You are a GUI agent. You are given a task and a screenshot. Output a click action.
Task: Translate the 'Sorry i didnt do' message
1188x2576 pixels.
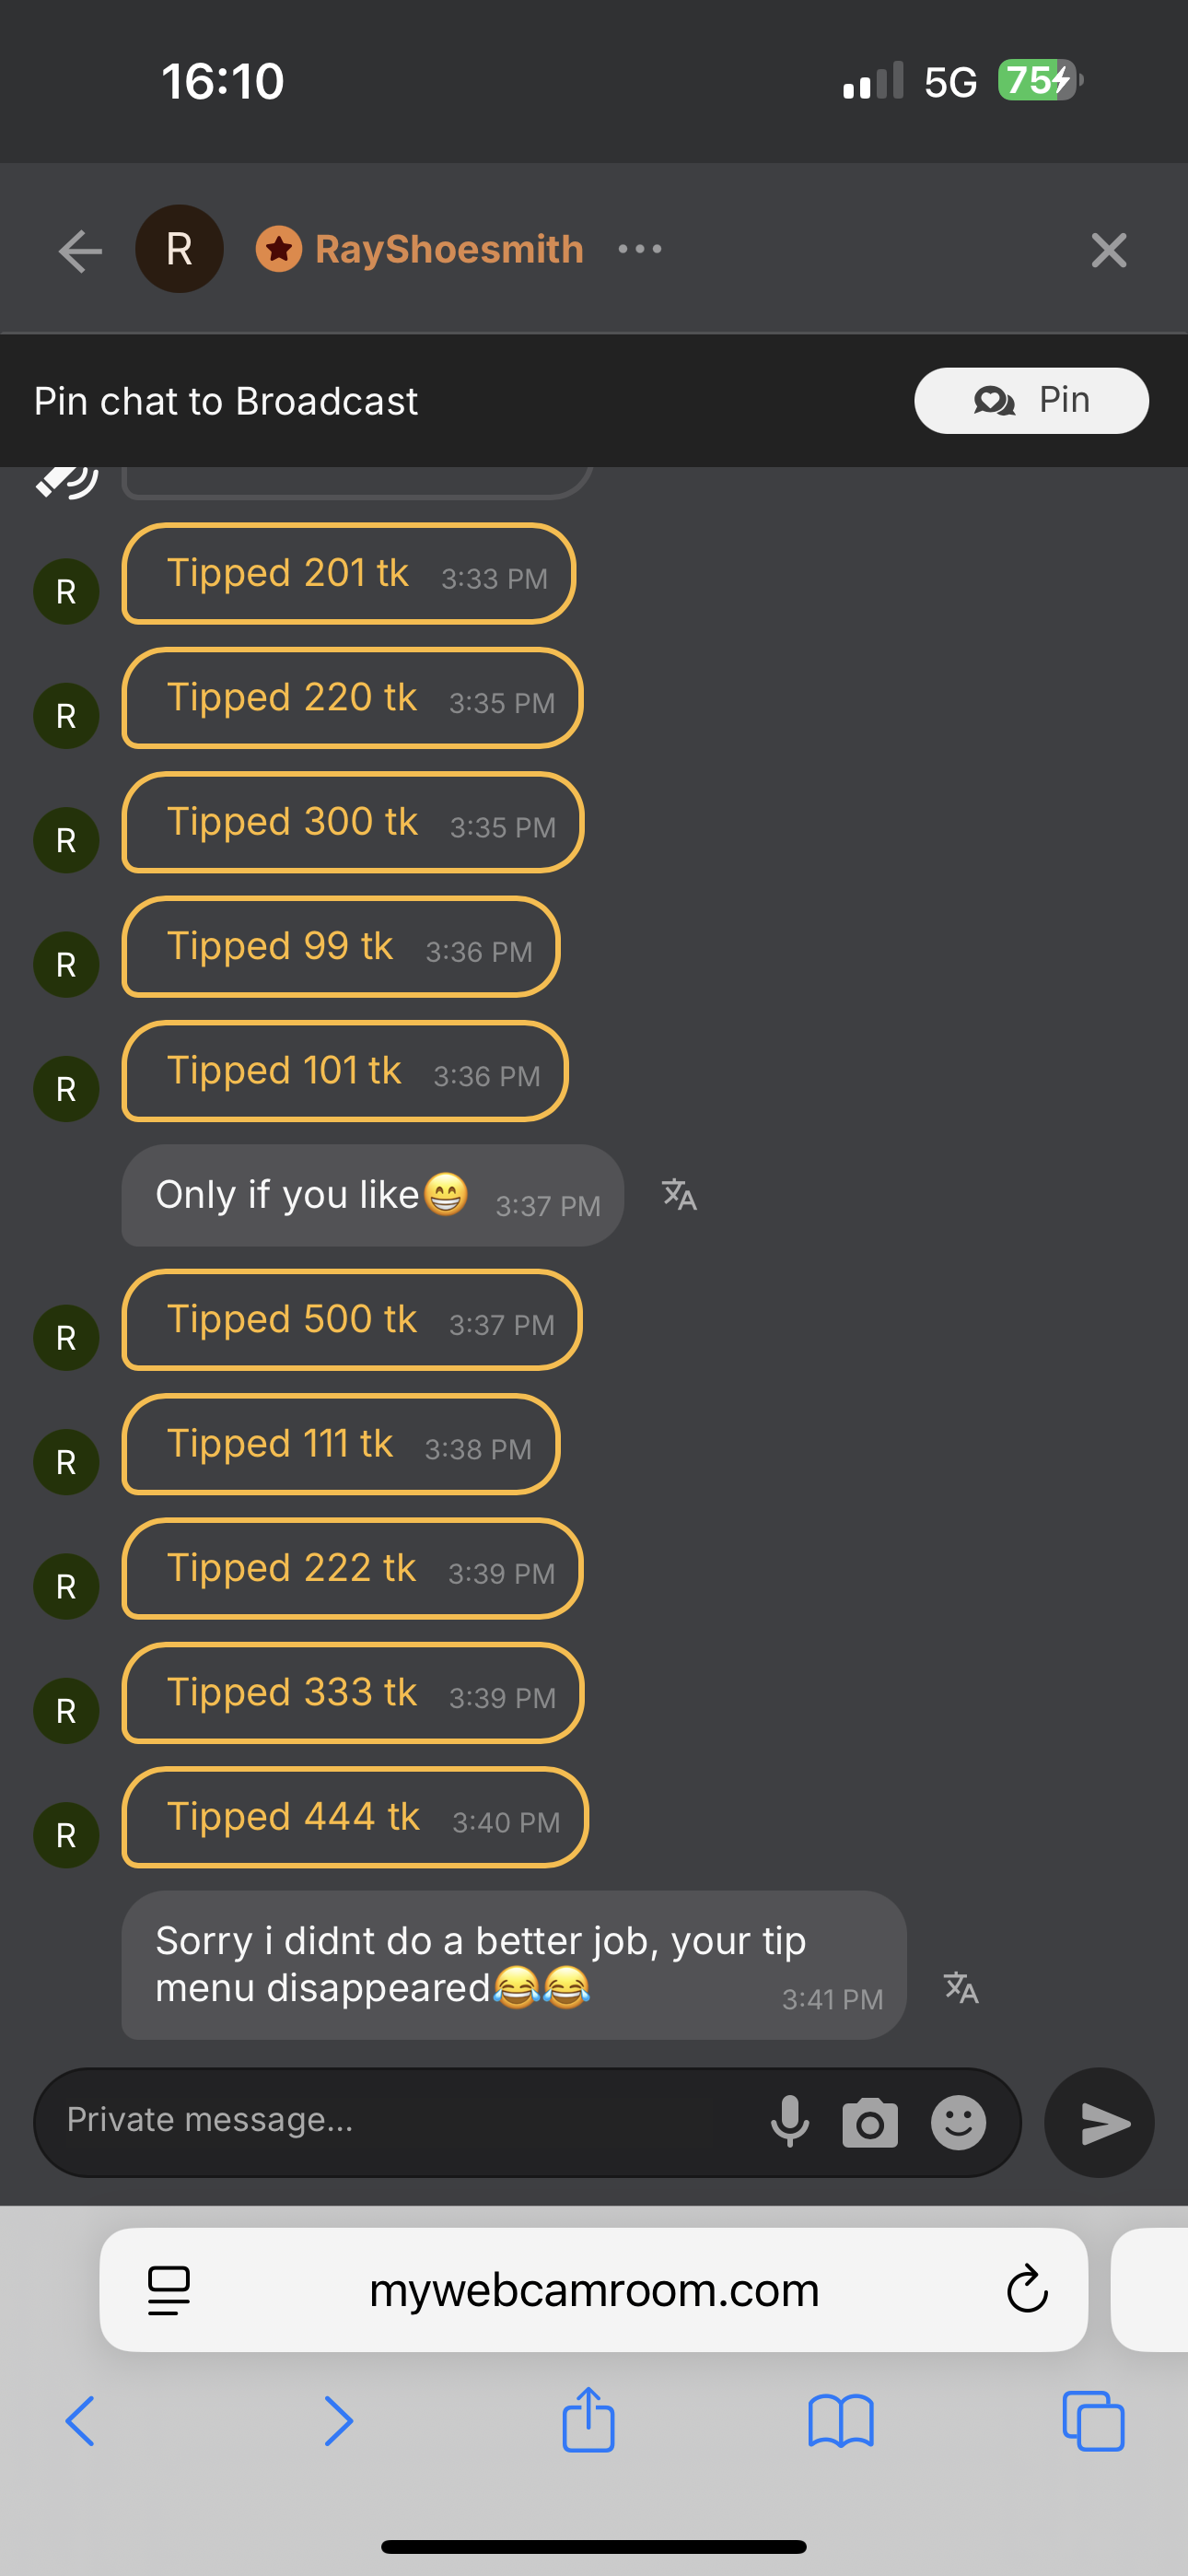pyautogui.click(x=961, y=1987)
